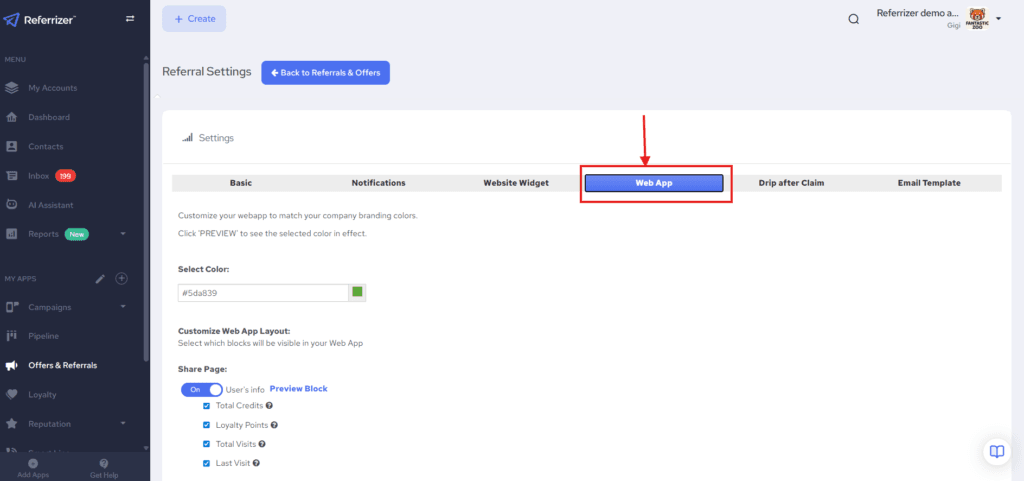Click Back to Referrals & Offers button

pos(326,73)
